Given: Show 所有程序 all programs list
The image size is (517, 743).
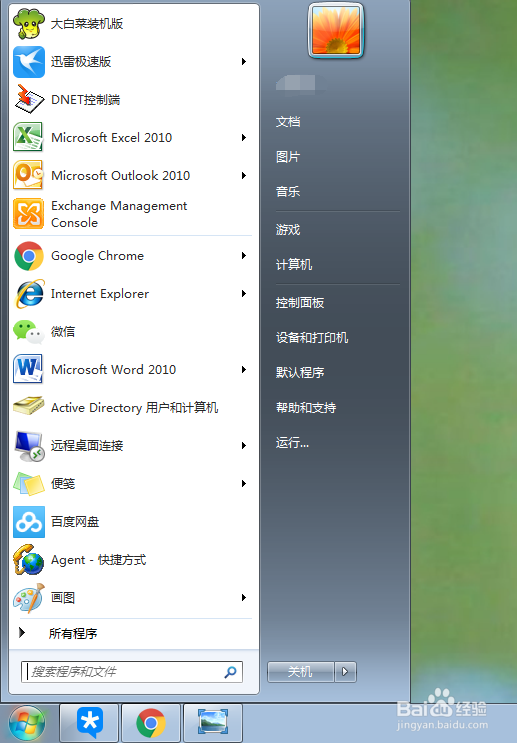Looking at the screenshot, I should coord(73,634).
